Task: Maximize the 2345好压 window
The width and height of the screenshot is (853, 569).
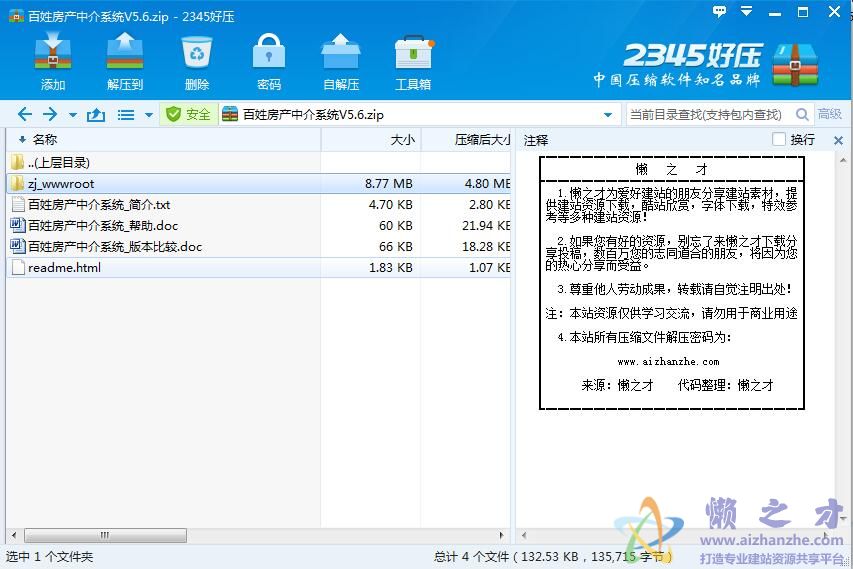Action: 803,11
